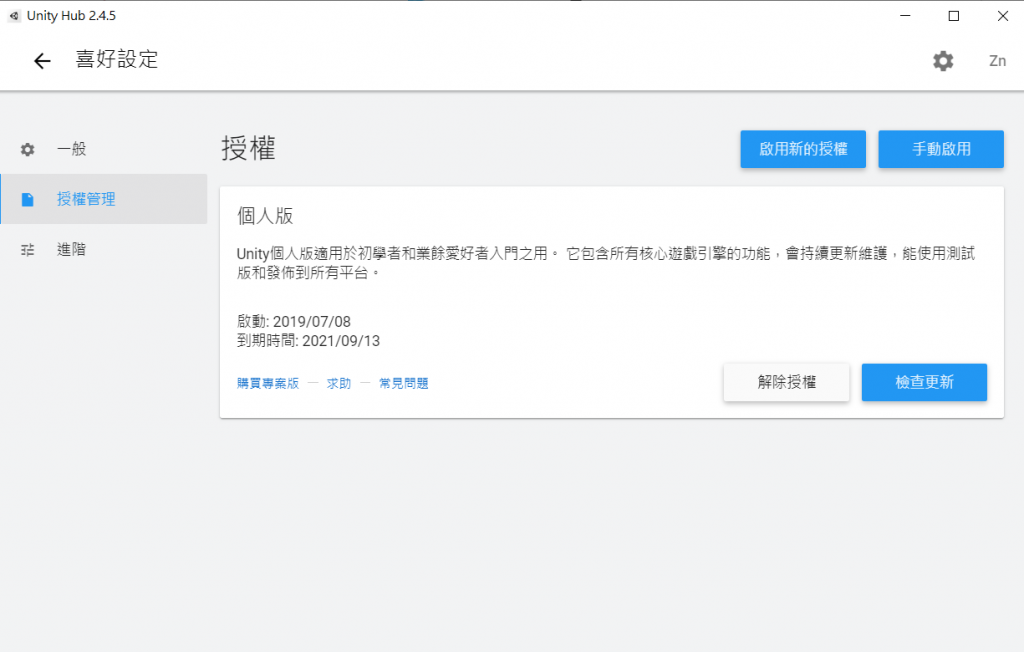Select the 一般 settings section

click(x=104, y=149)
